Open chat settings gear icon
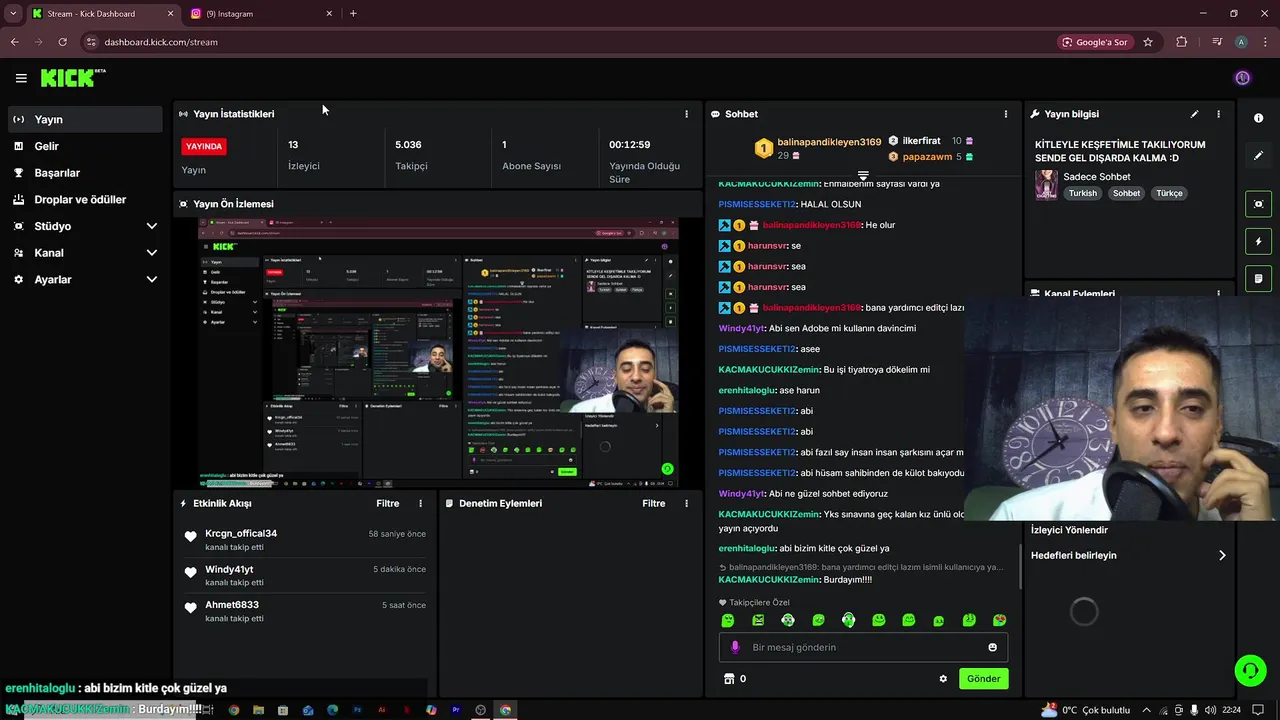This screenshot has width=1280, height=720. pyautogui.click(x=942, y=679)
